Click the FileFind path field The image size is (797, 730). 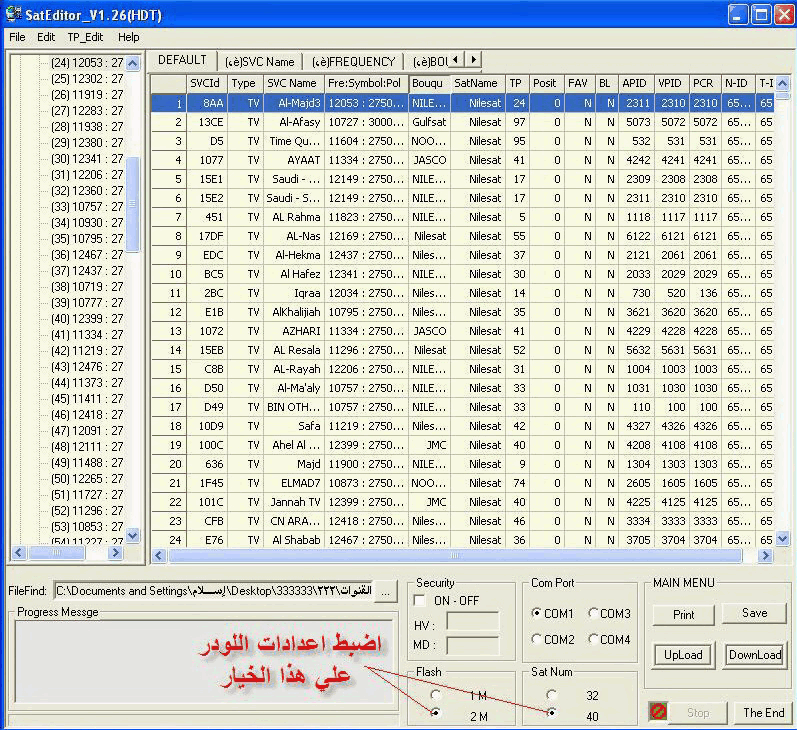213,591
